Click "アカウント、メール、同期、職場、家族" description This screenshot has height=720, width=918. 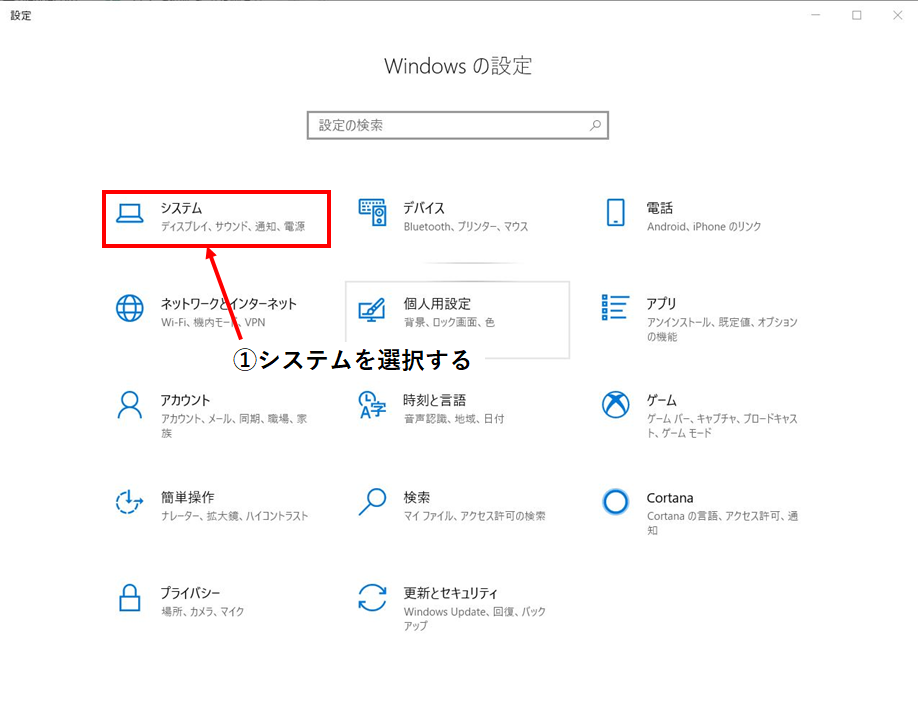(234, 426)
